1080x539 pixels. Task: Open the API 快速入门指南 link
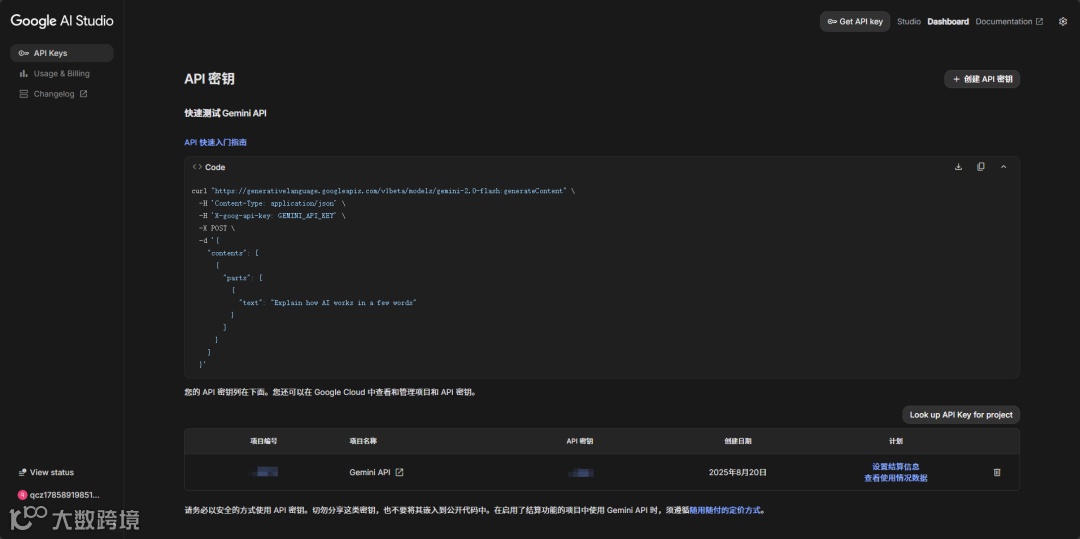coord(216,142)
